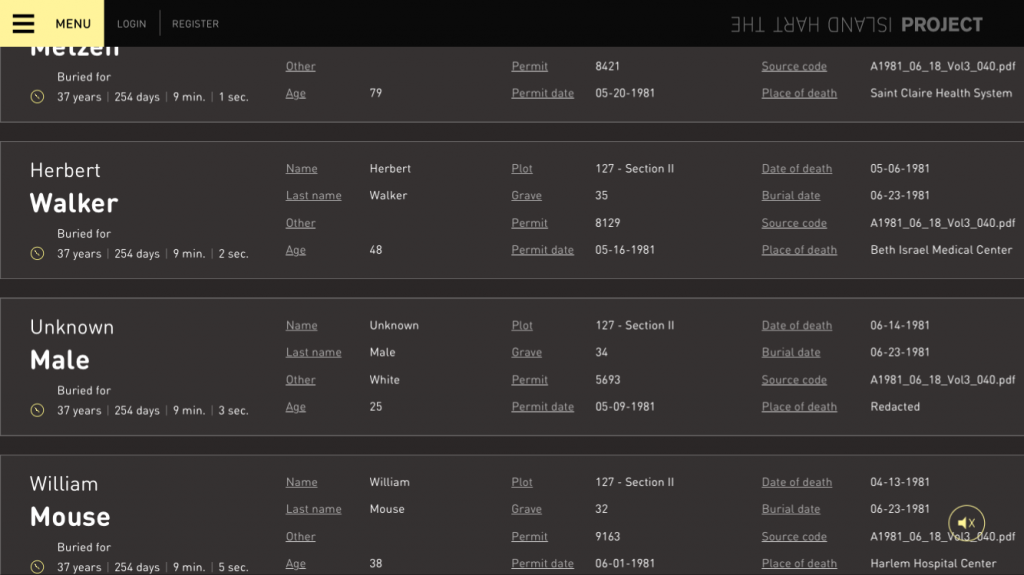Click Date of death label for Unknown Male
Image resolution: width=1024 pixels, height=575 pixels.
pos(796,326)
